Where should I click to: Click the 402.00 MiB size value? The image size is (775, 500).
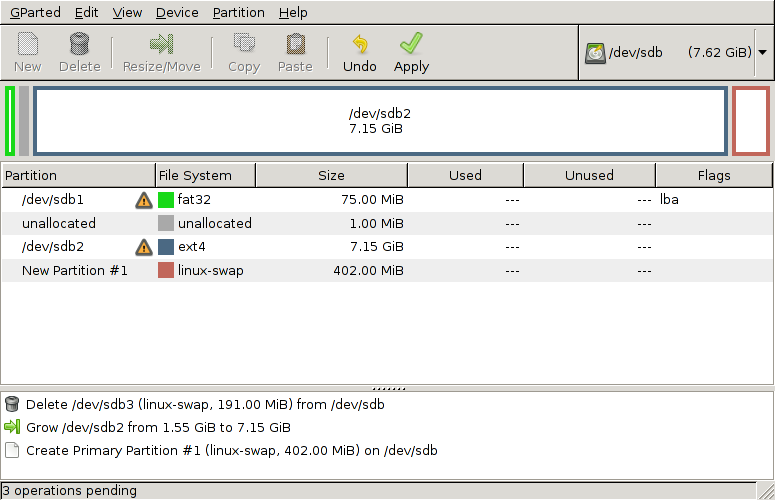click(368, 270)
